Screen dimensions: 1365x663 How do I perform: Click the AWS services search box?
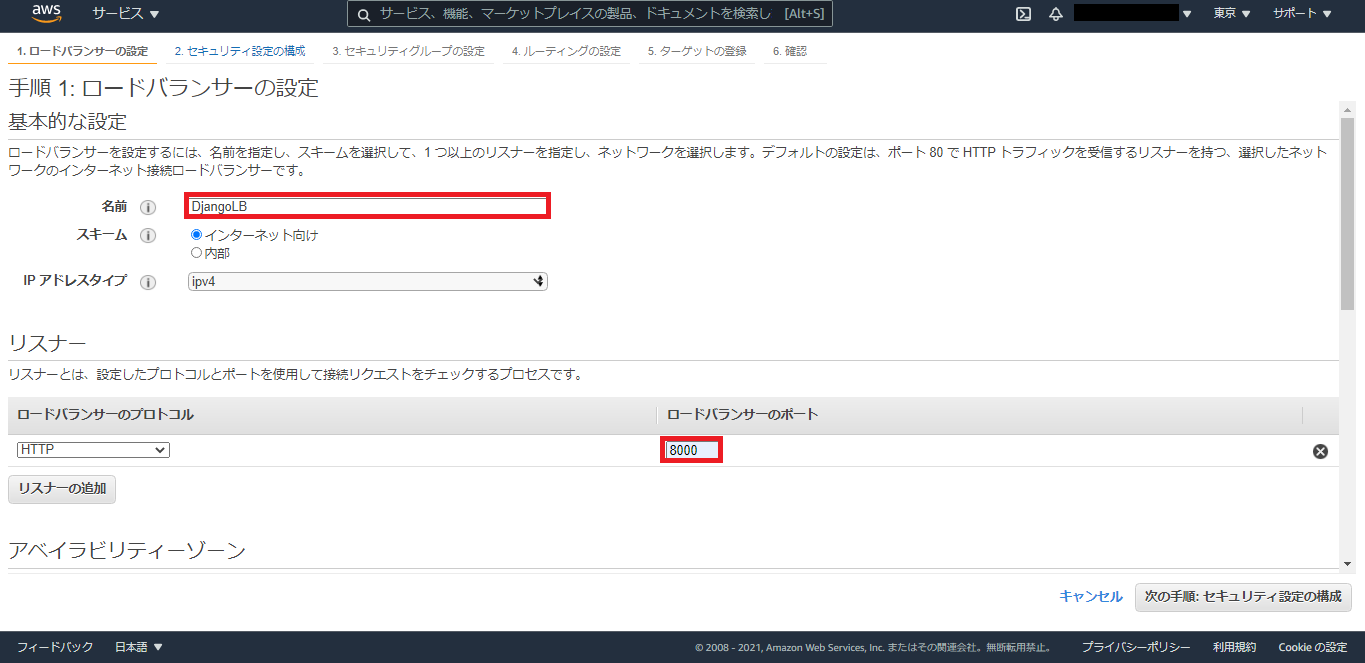(x=590, y=14)
